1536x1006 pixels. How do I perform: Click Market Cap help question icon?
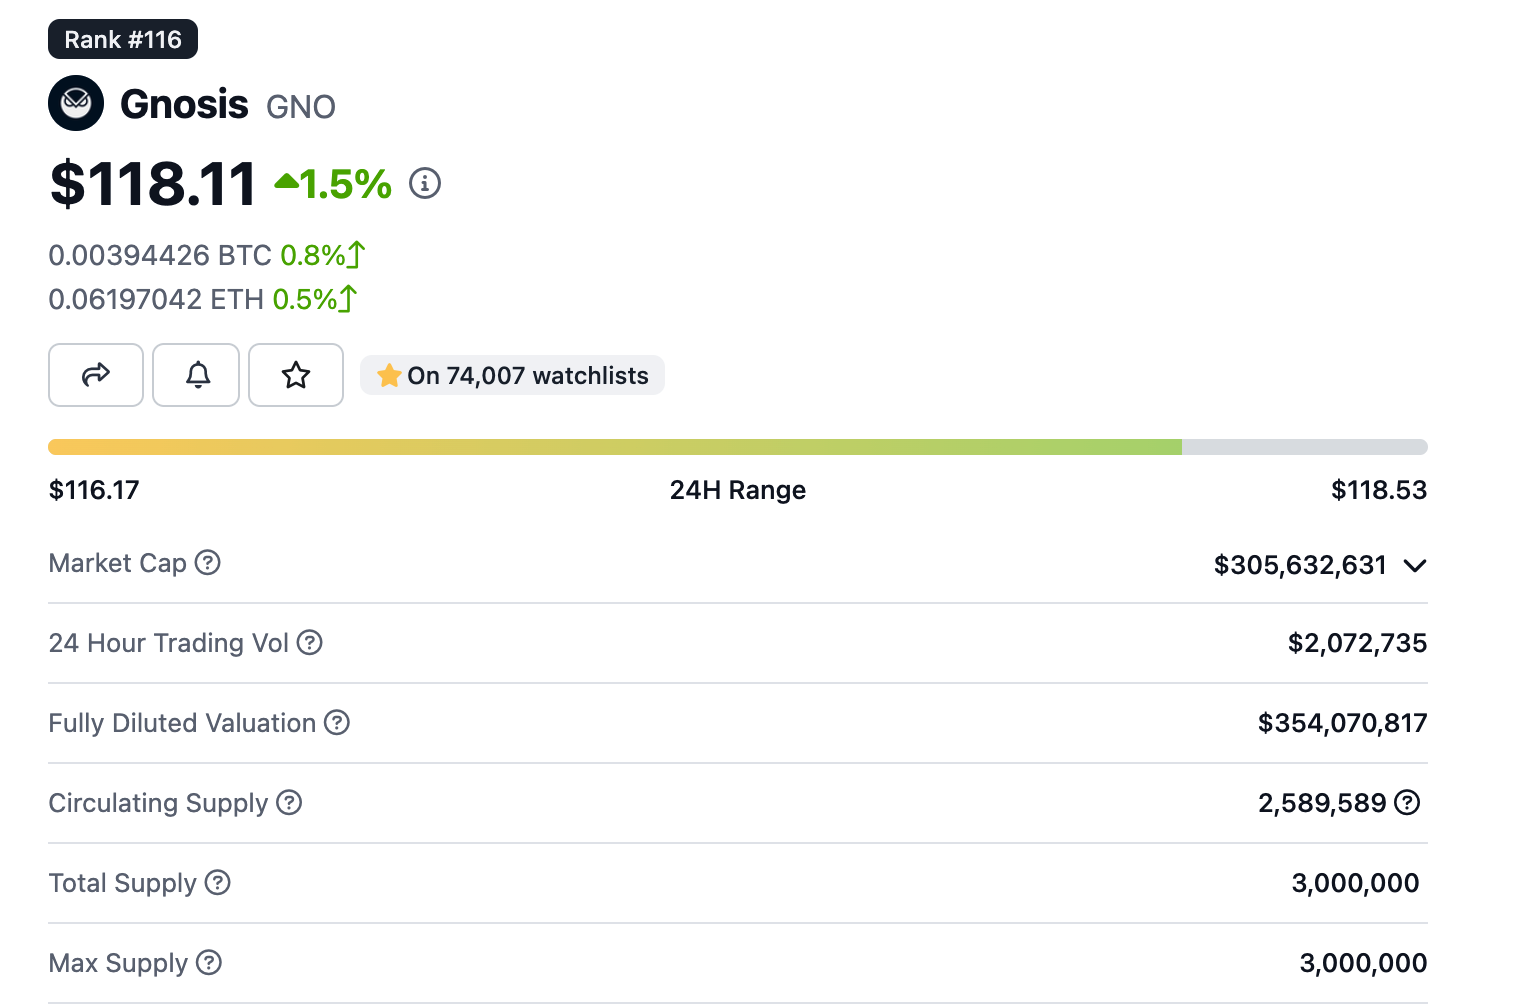click(x=208, y=563)
